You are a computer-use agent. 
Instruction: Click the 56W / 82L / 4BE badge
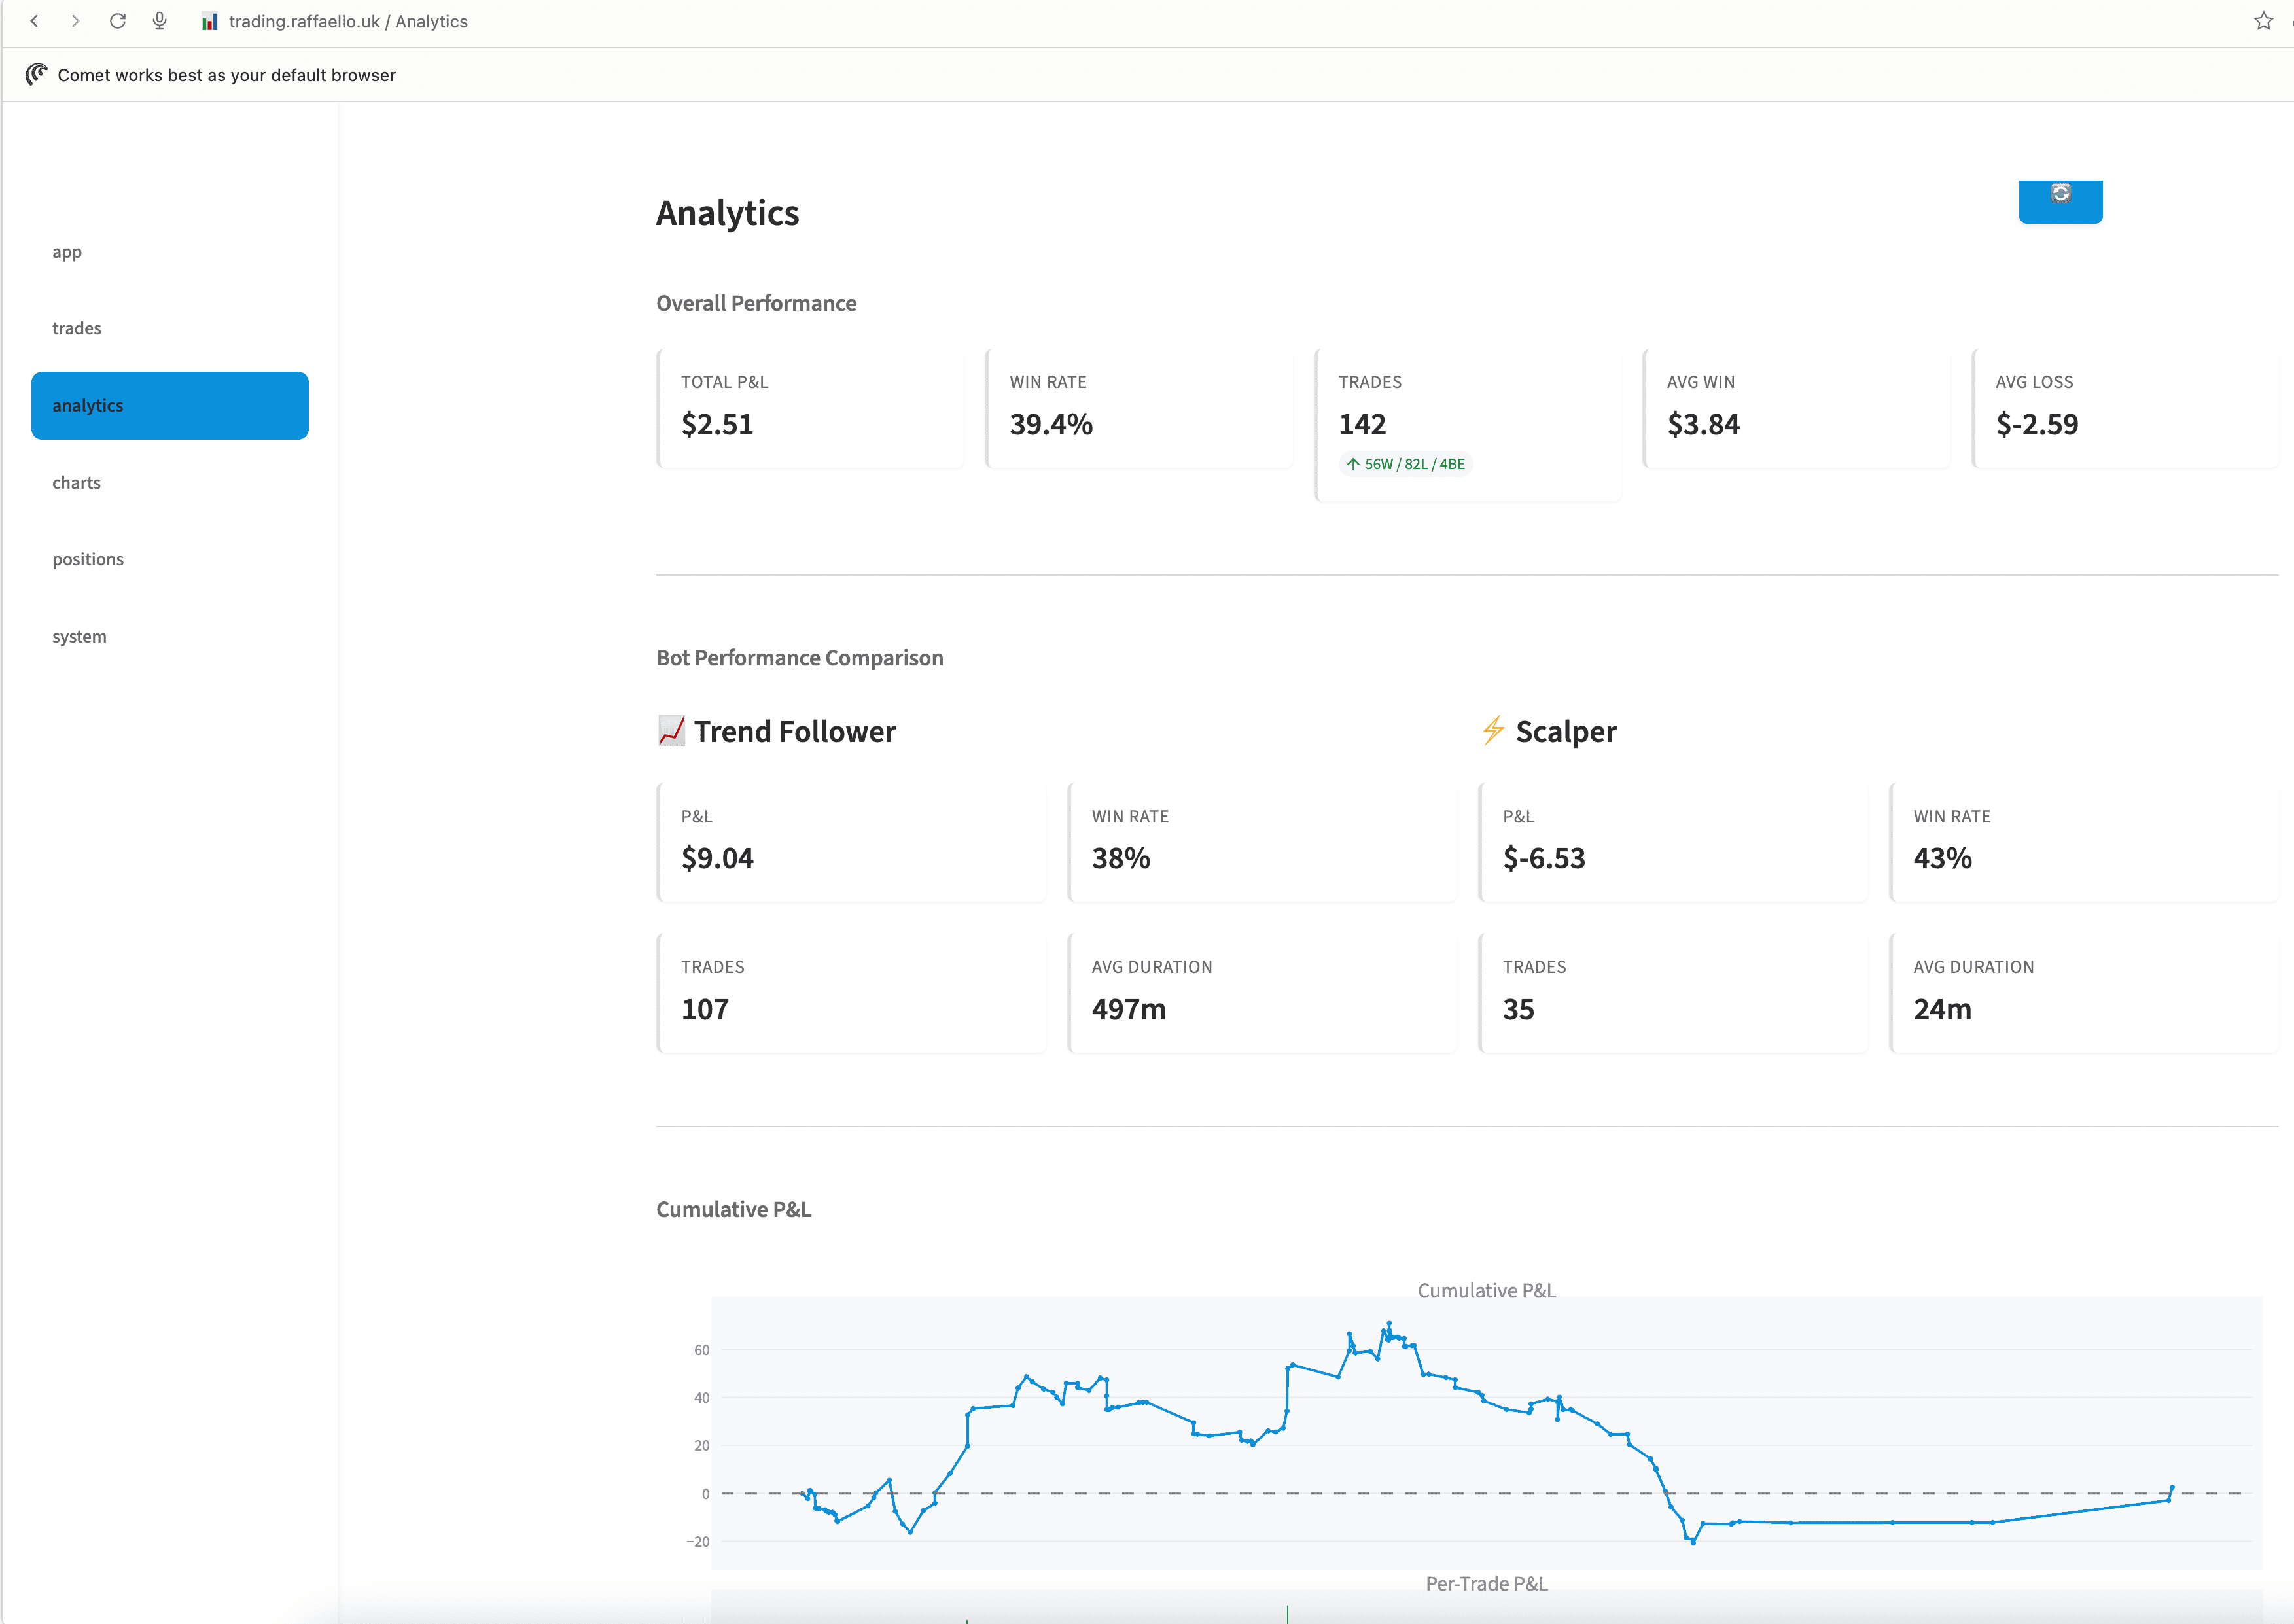click(1406, 464)
